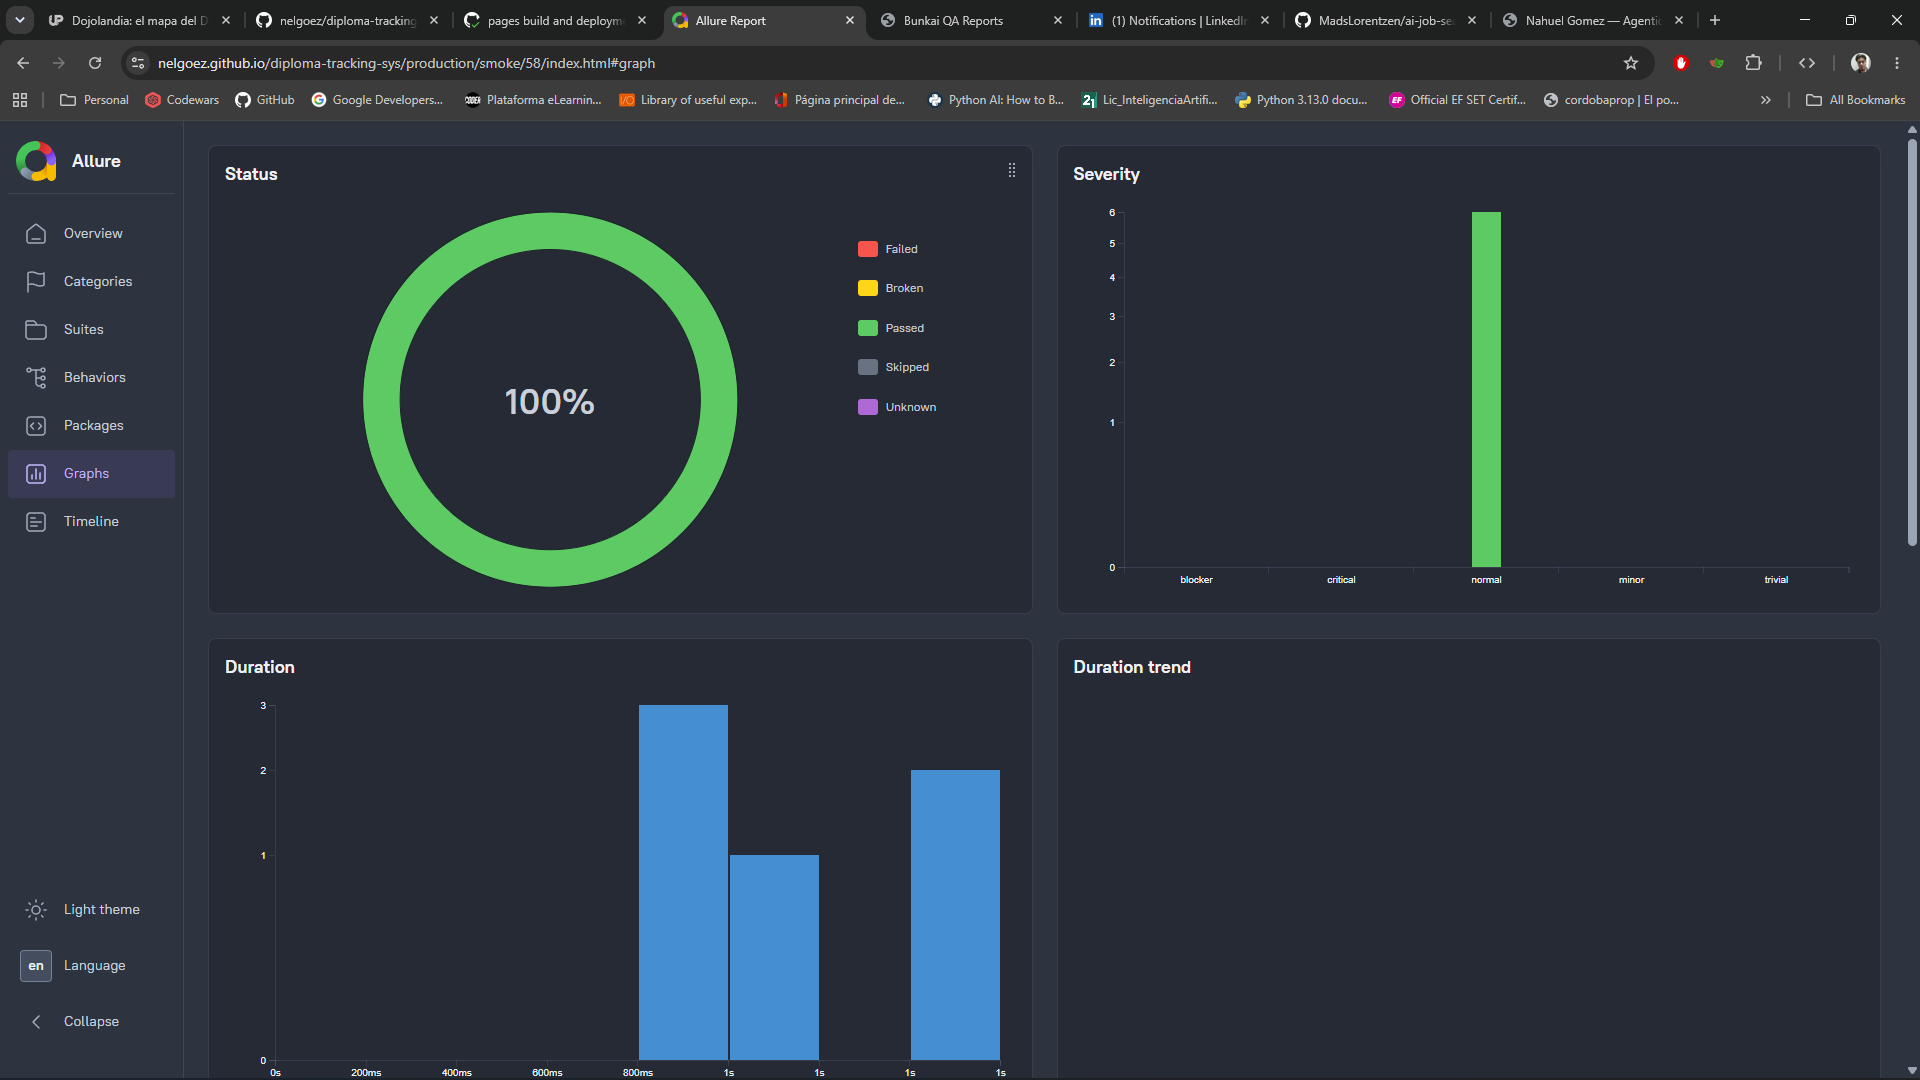Open the All Bookmarks folder
Image resolution: width=1920 pixels, height=1080 pixels.
point(1856,100)
